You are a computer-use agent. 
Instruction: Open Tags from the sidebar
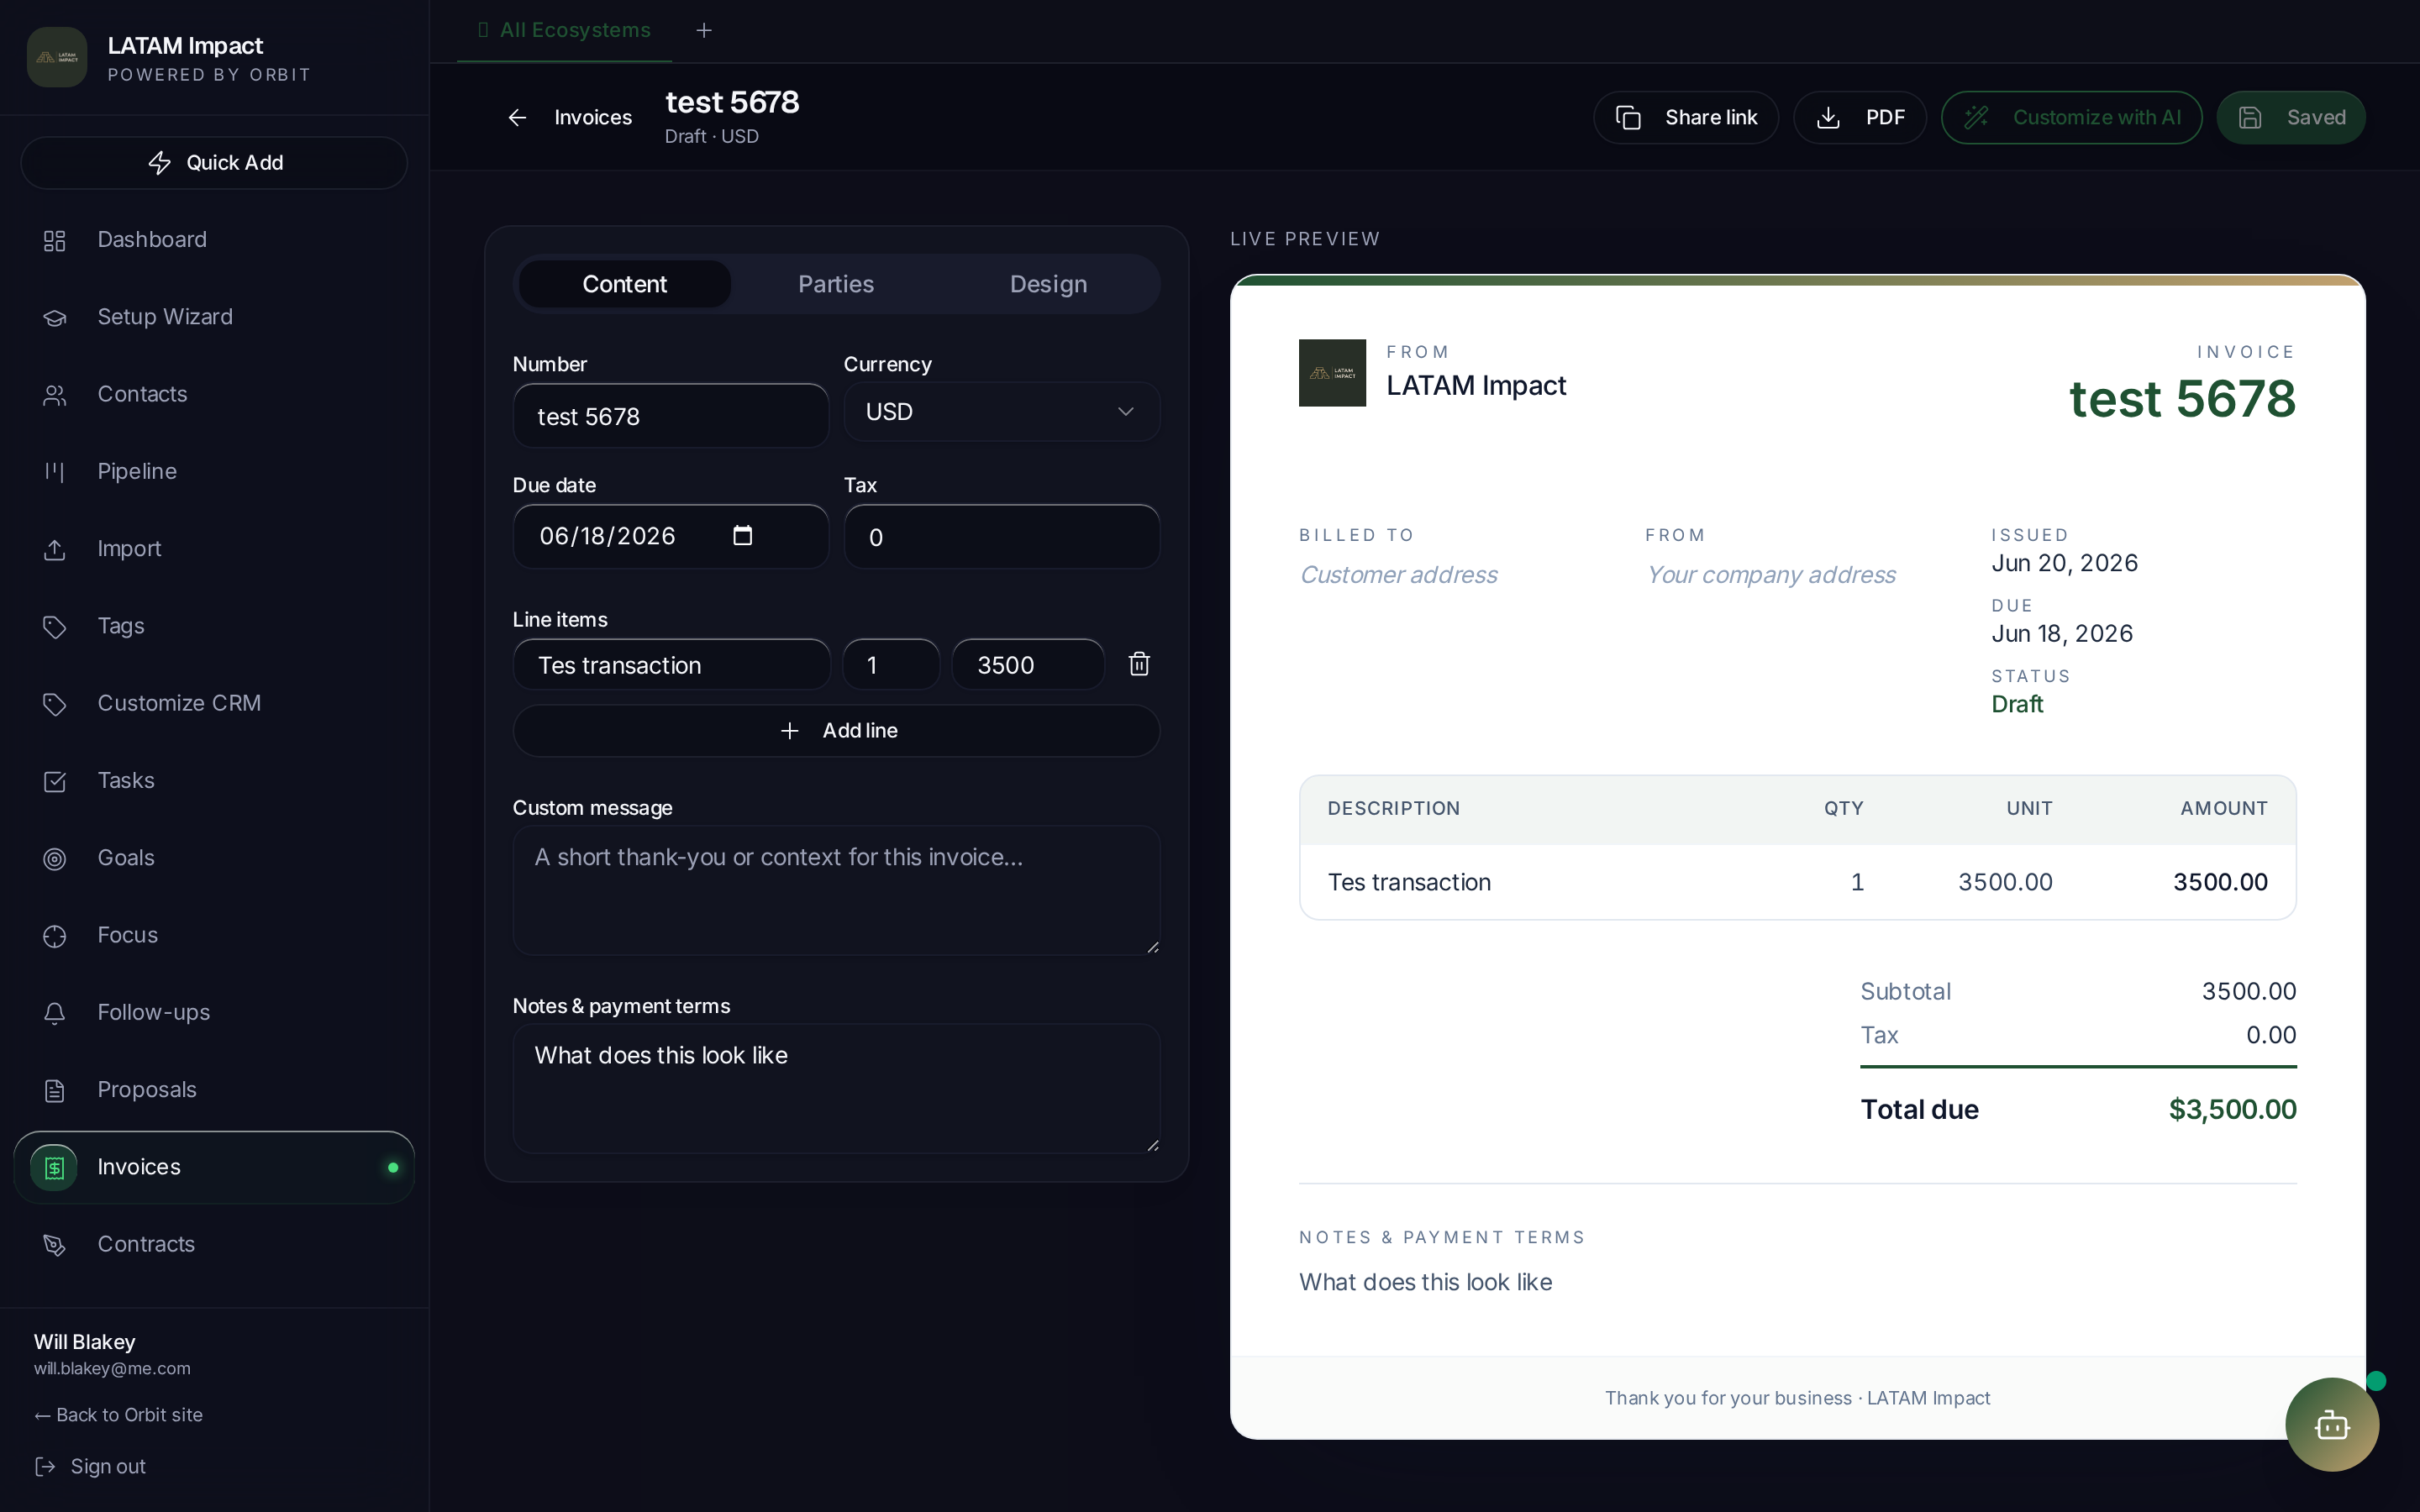click(x=214, y=626)
